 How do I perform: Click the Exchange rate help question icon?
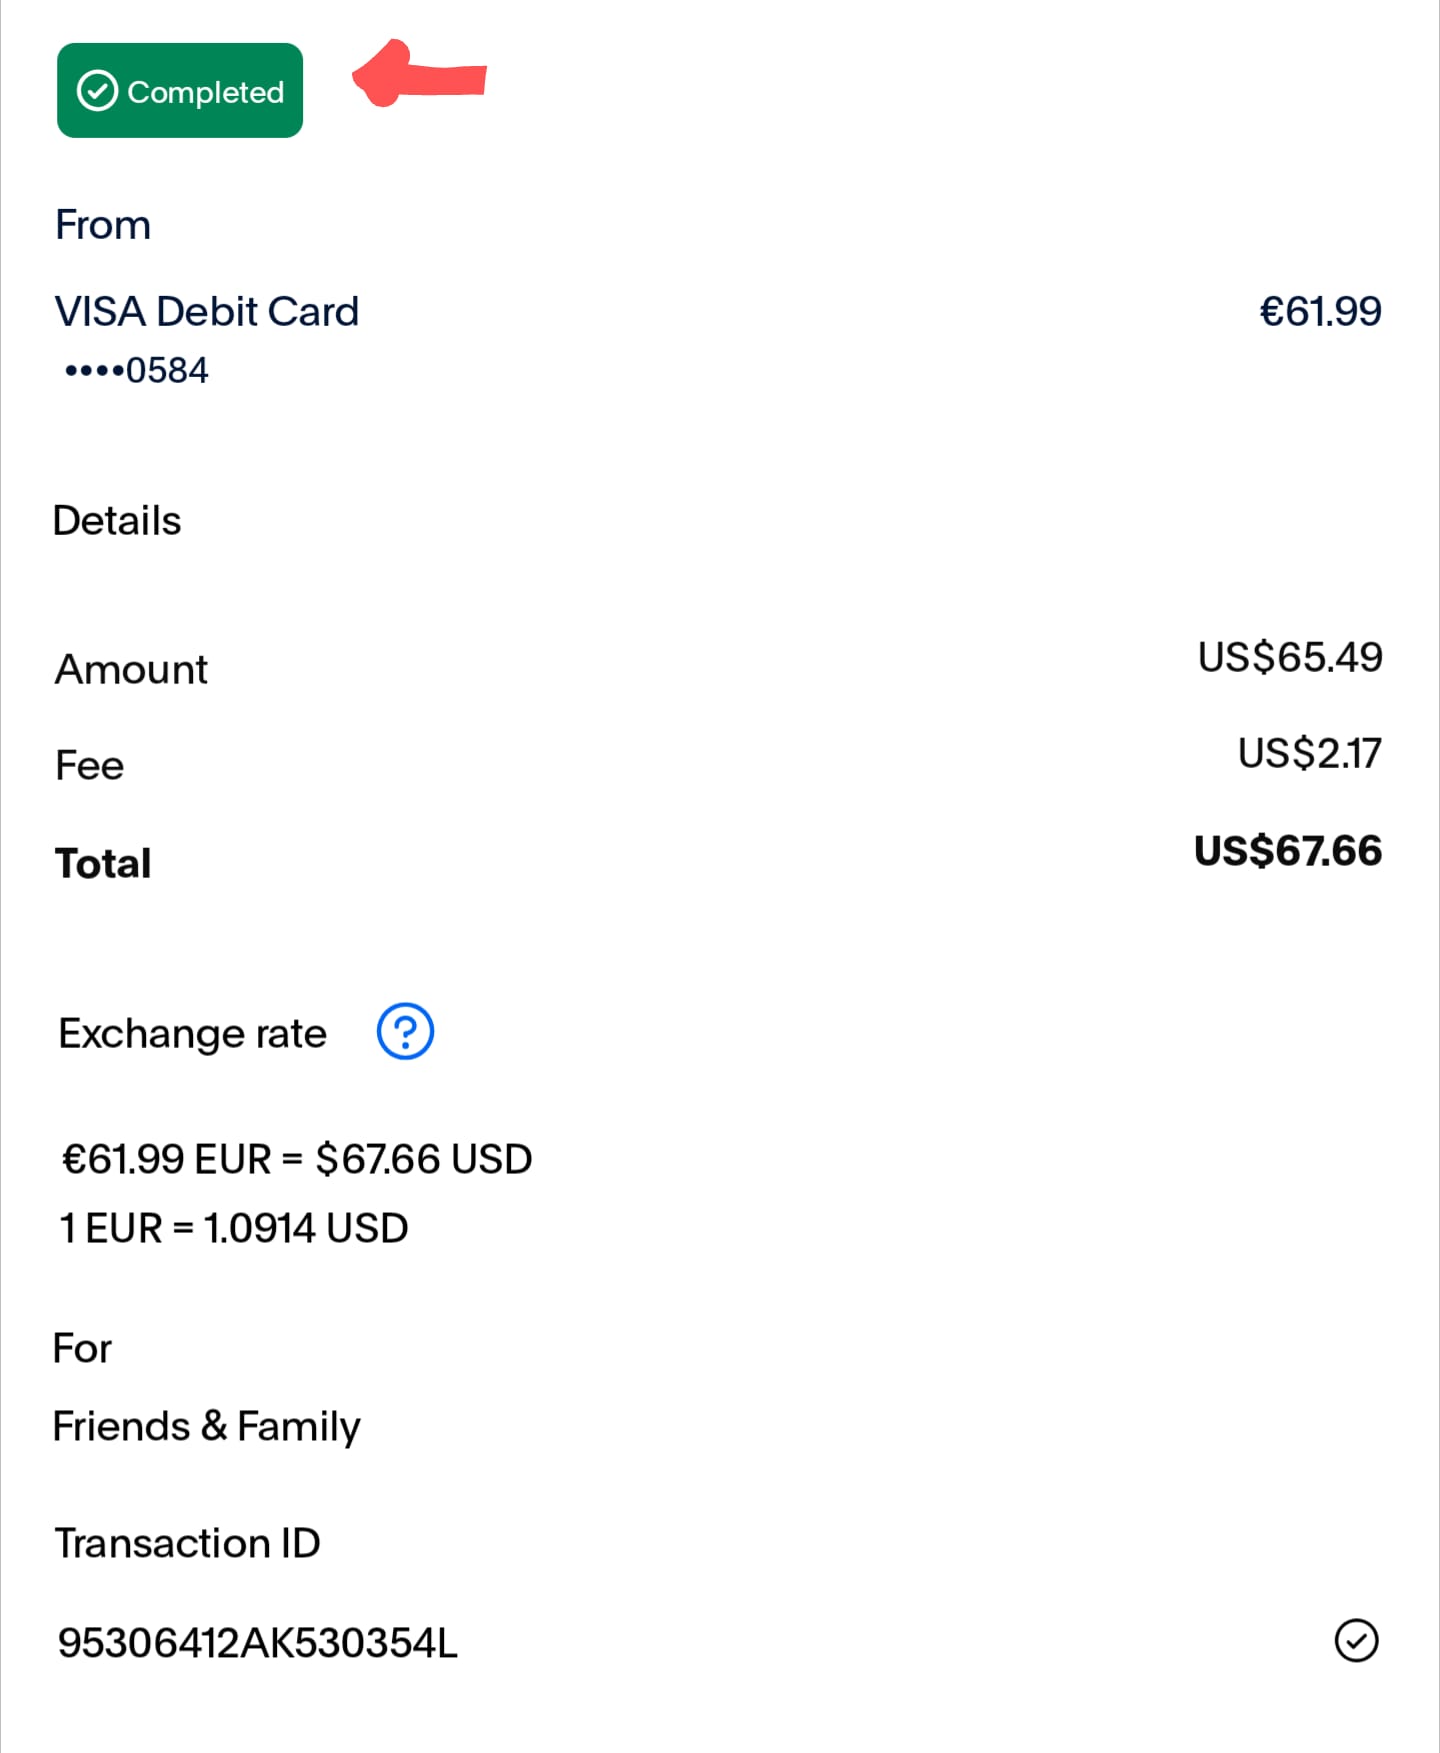point(405,1031)
